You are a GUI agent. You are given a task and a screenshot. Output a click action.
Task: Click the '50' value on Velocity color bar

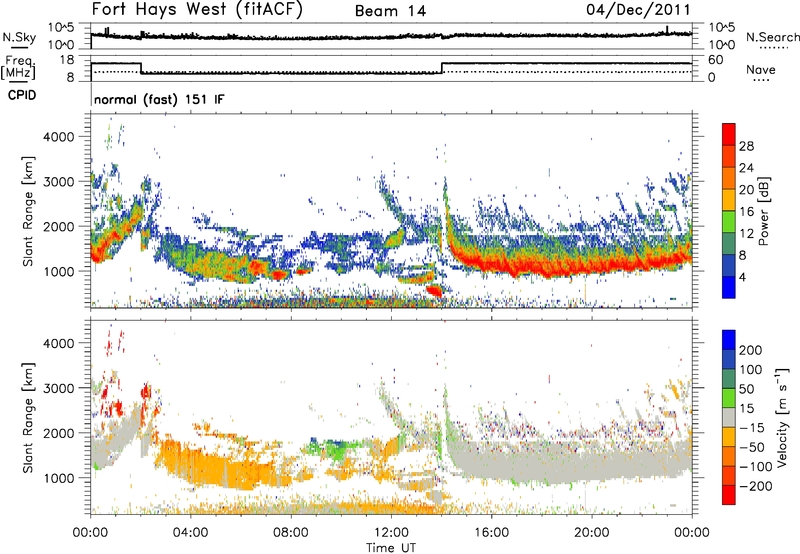pos(747,389)
